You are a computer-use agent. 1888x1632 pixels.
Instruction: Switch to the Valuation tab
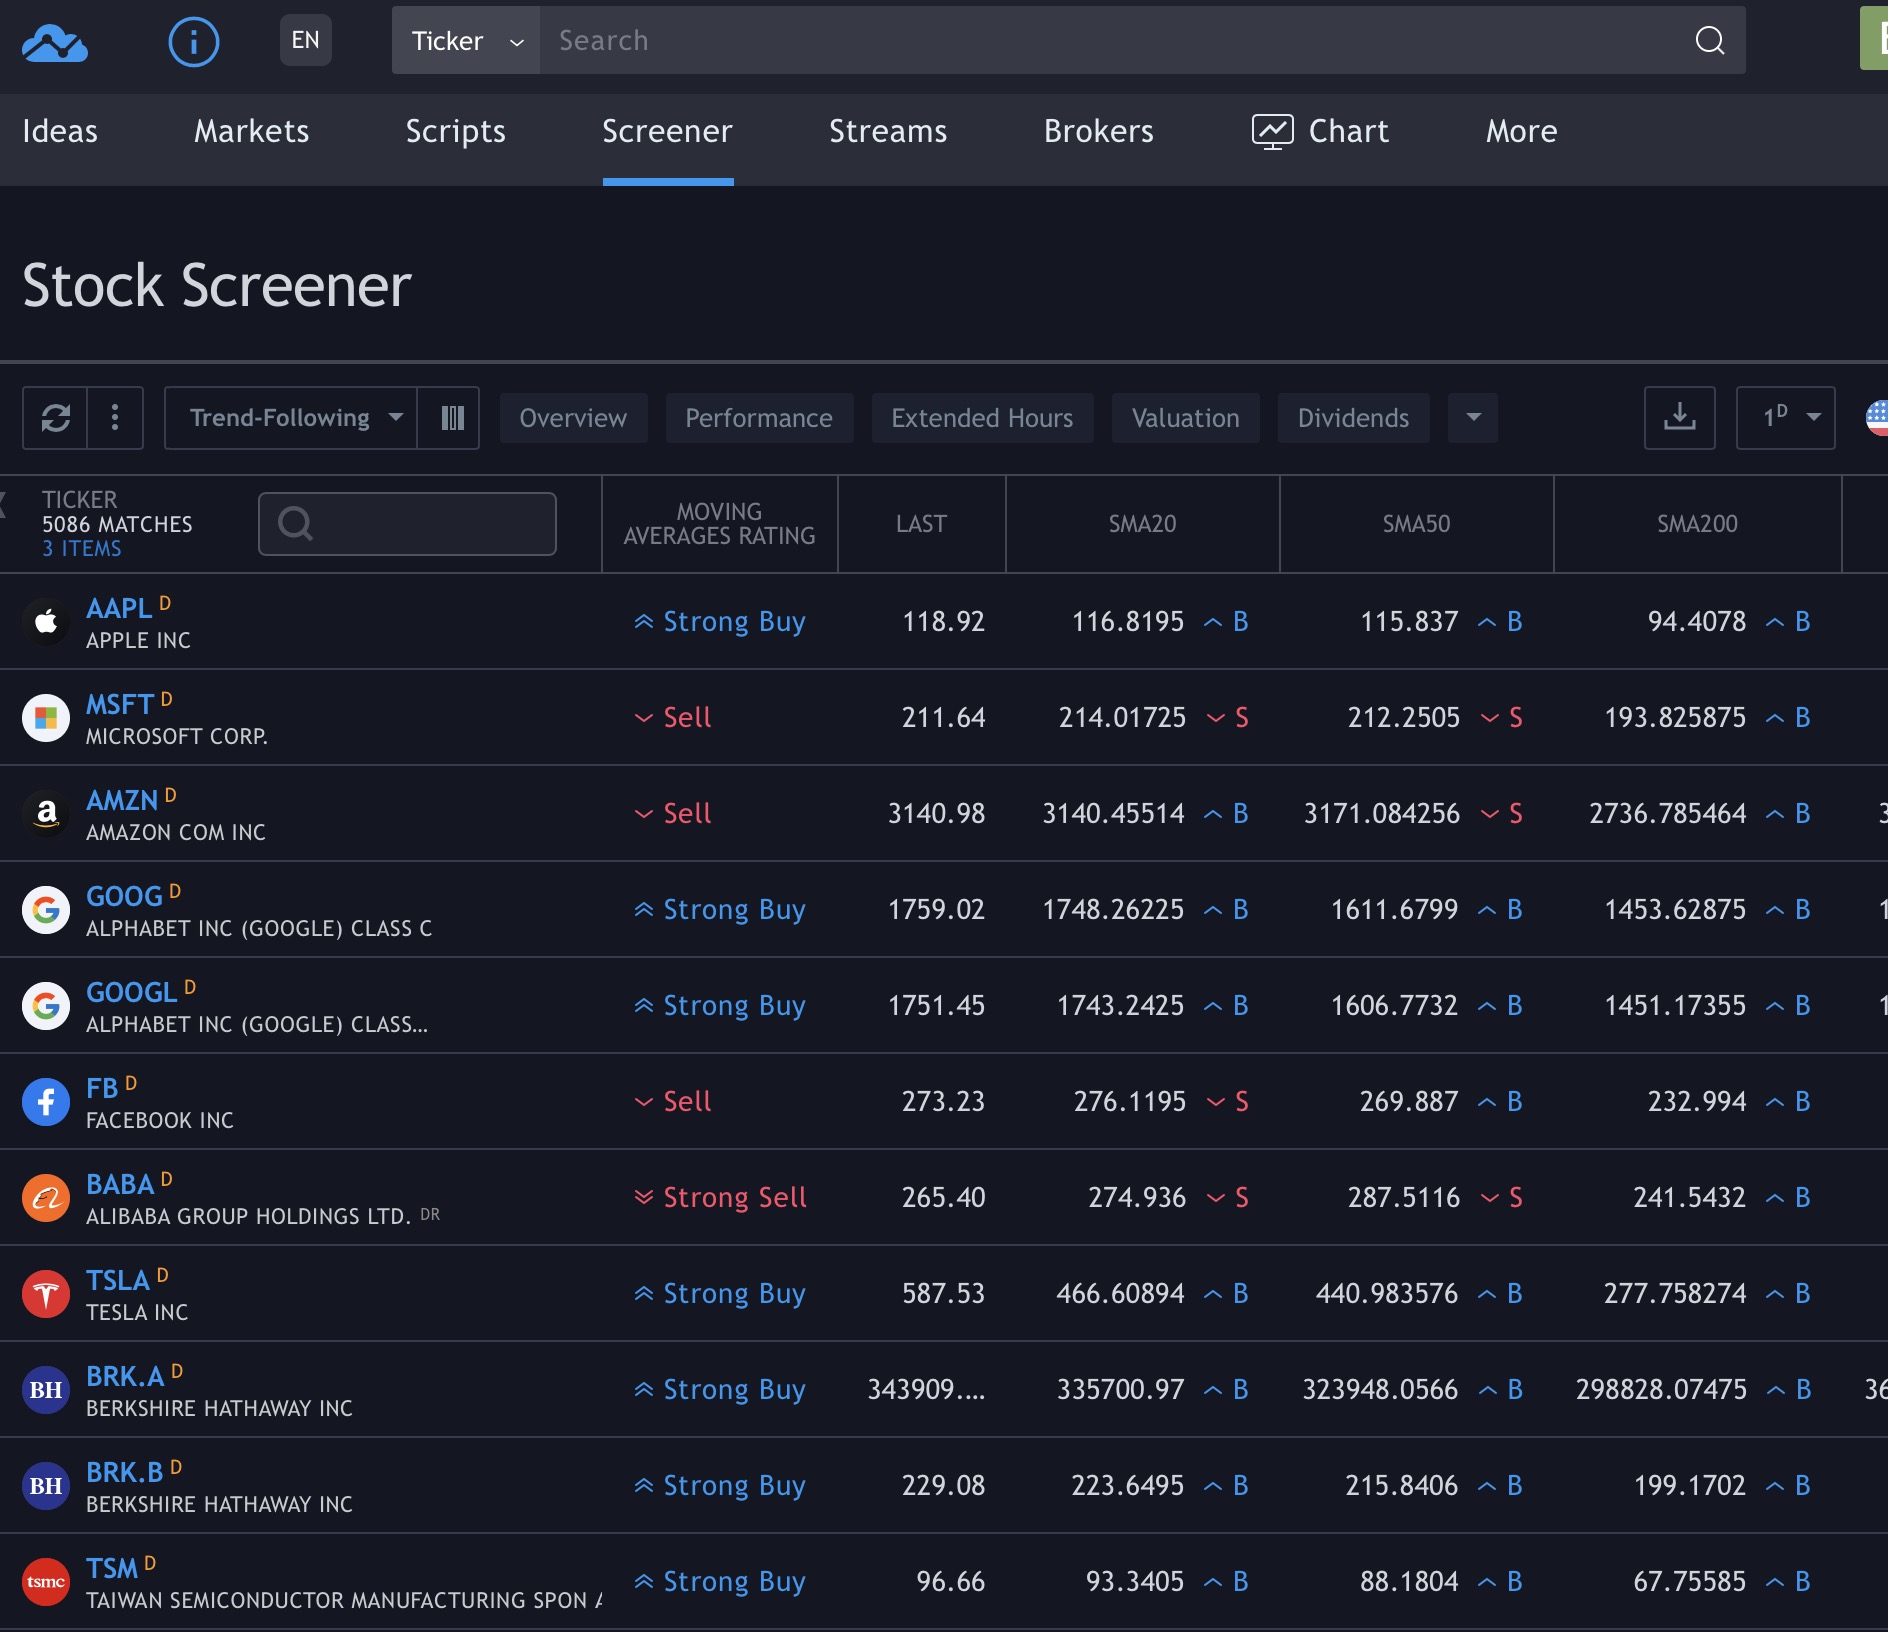click(x=1185, y=418)
